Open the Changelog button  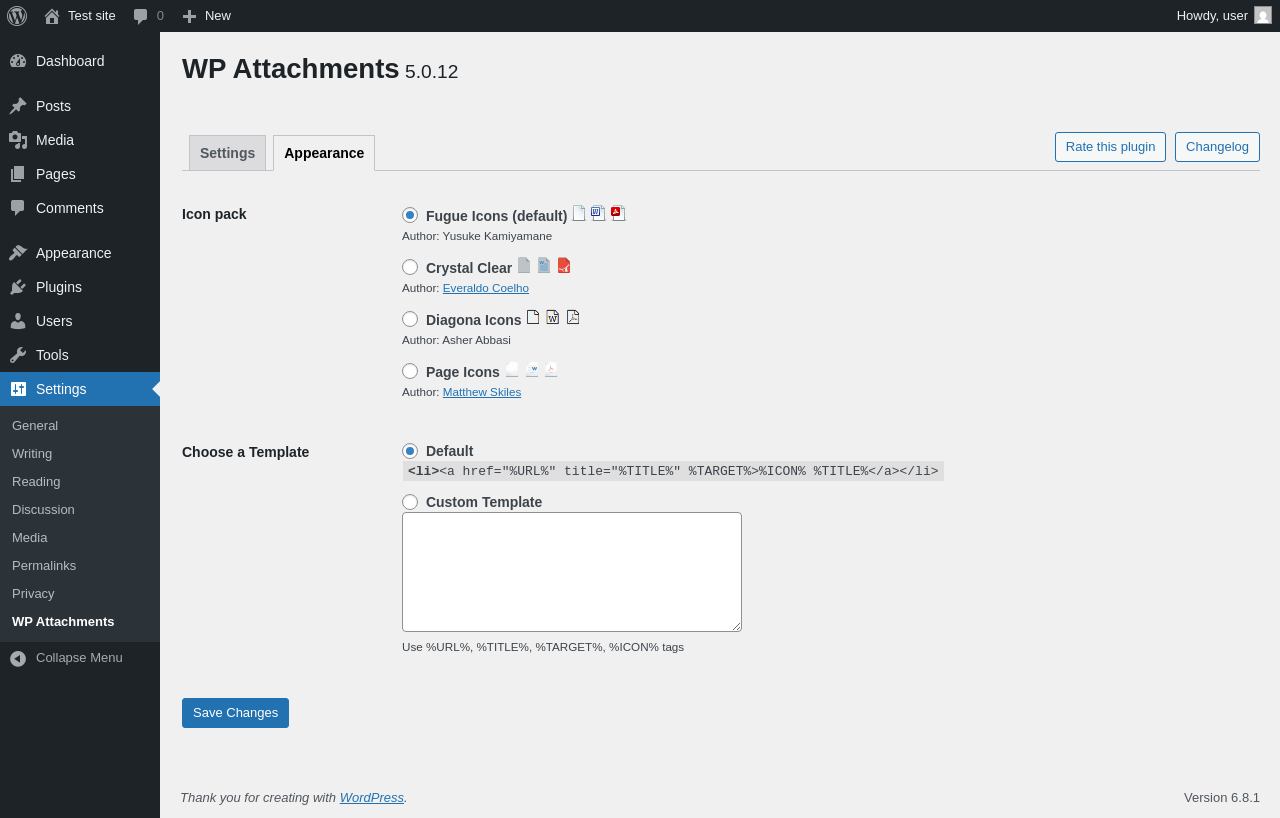tap(1217, 147)
